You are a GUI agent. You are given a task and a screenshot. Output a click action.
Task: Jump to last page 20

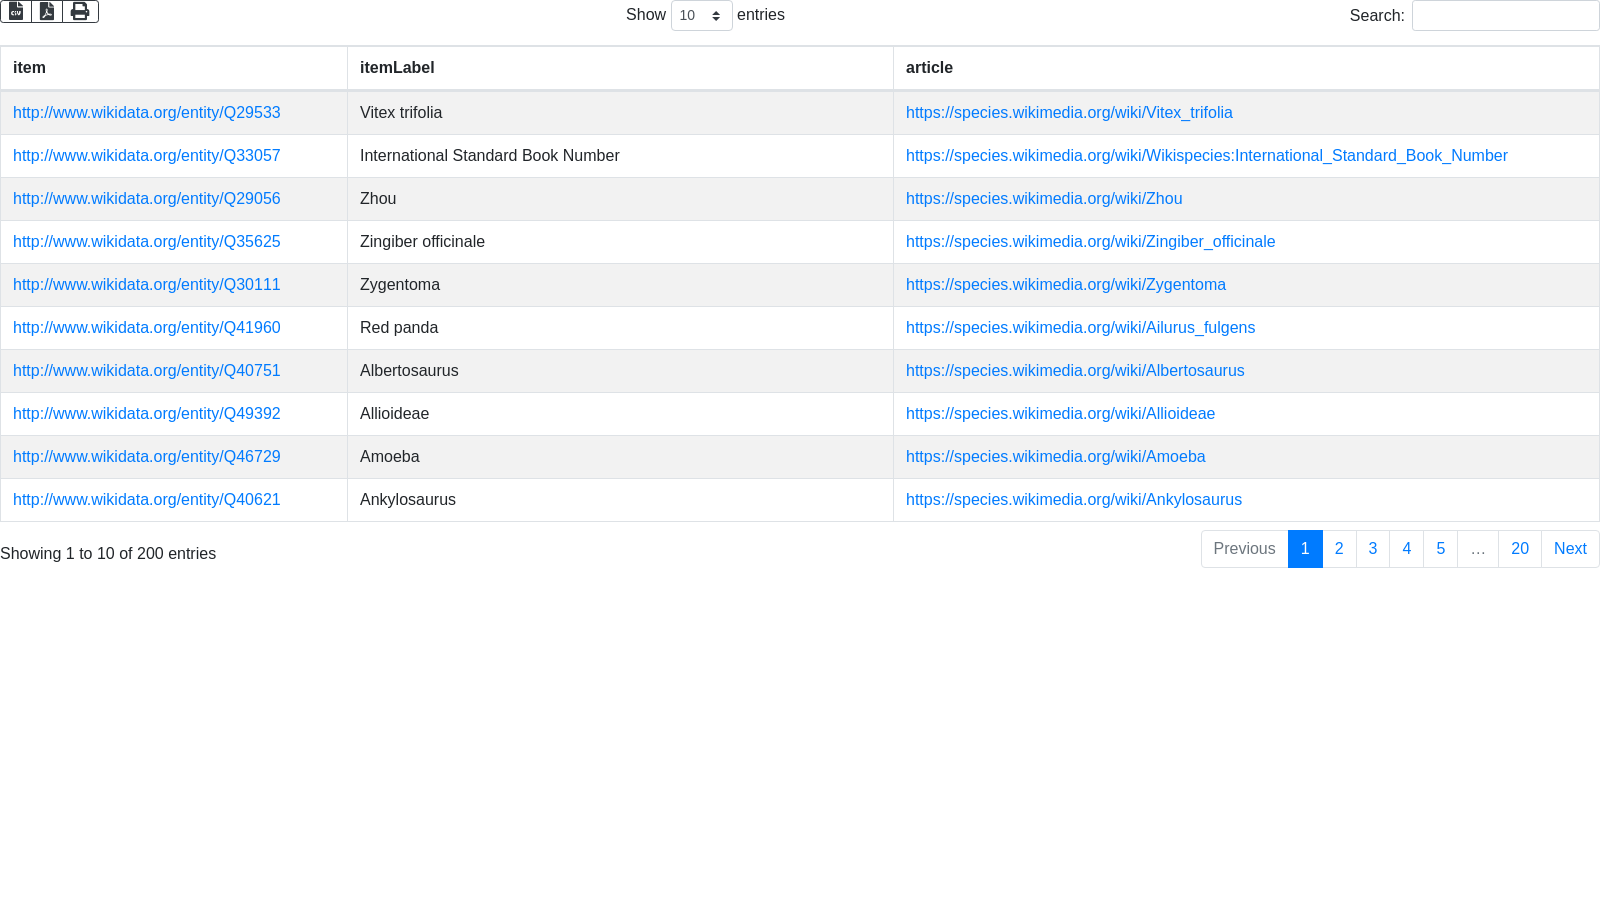1519,549
